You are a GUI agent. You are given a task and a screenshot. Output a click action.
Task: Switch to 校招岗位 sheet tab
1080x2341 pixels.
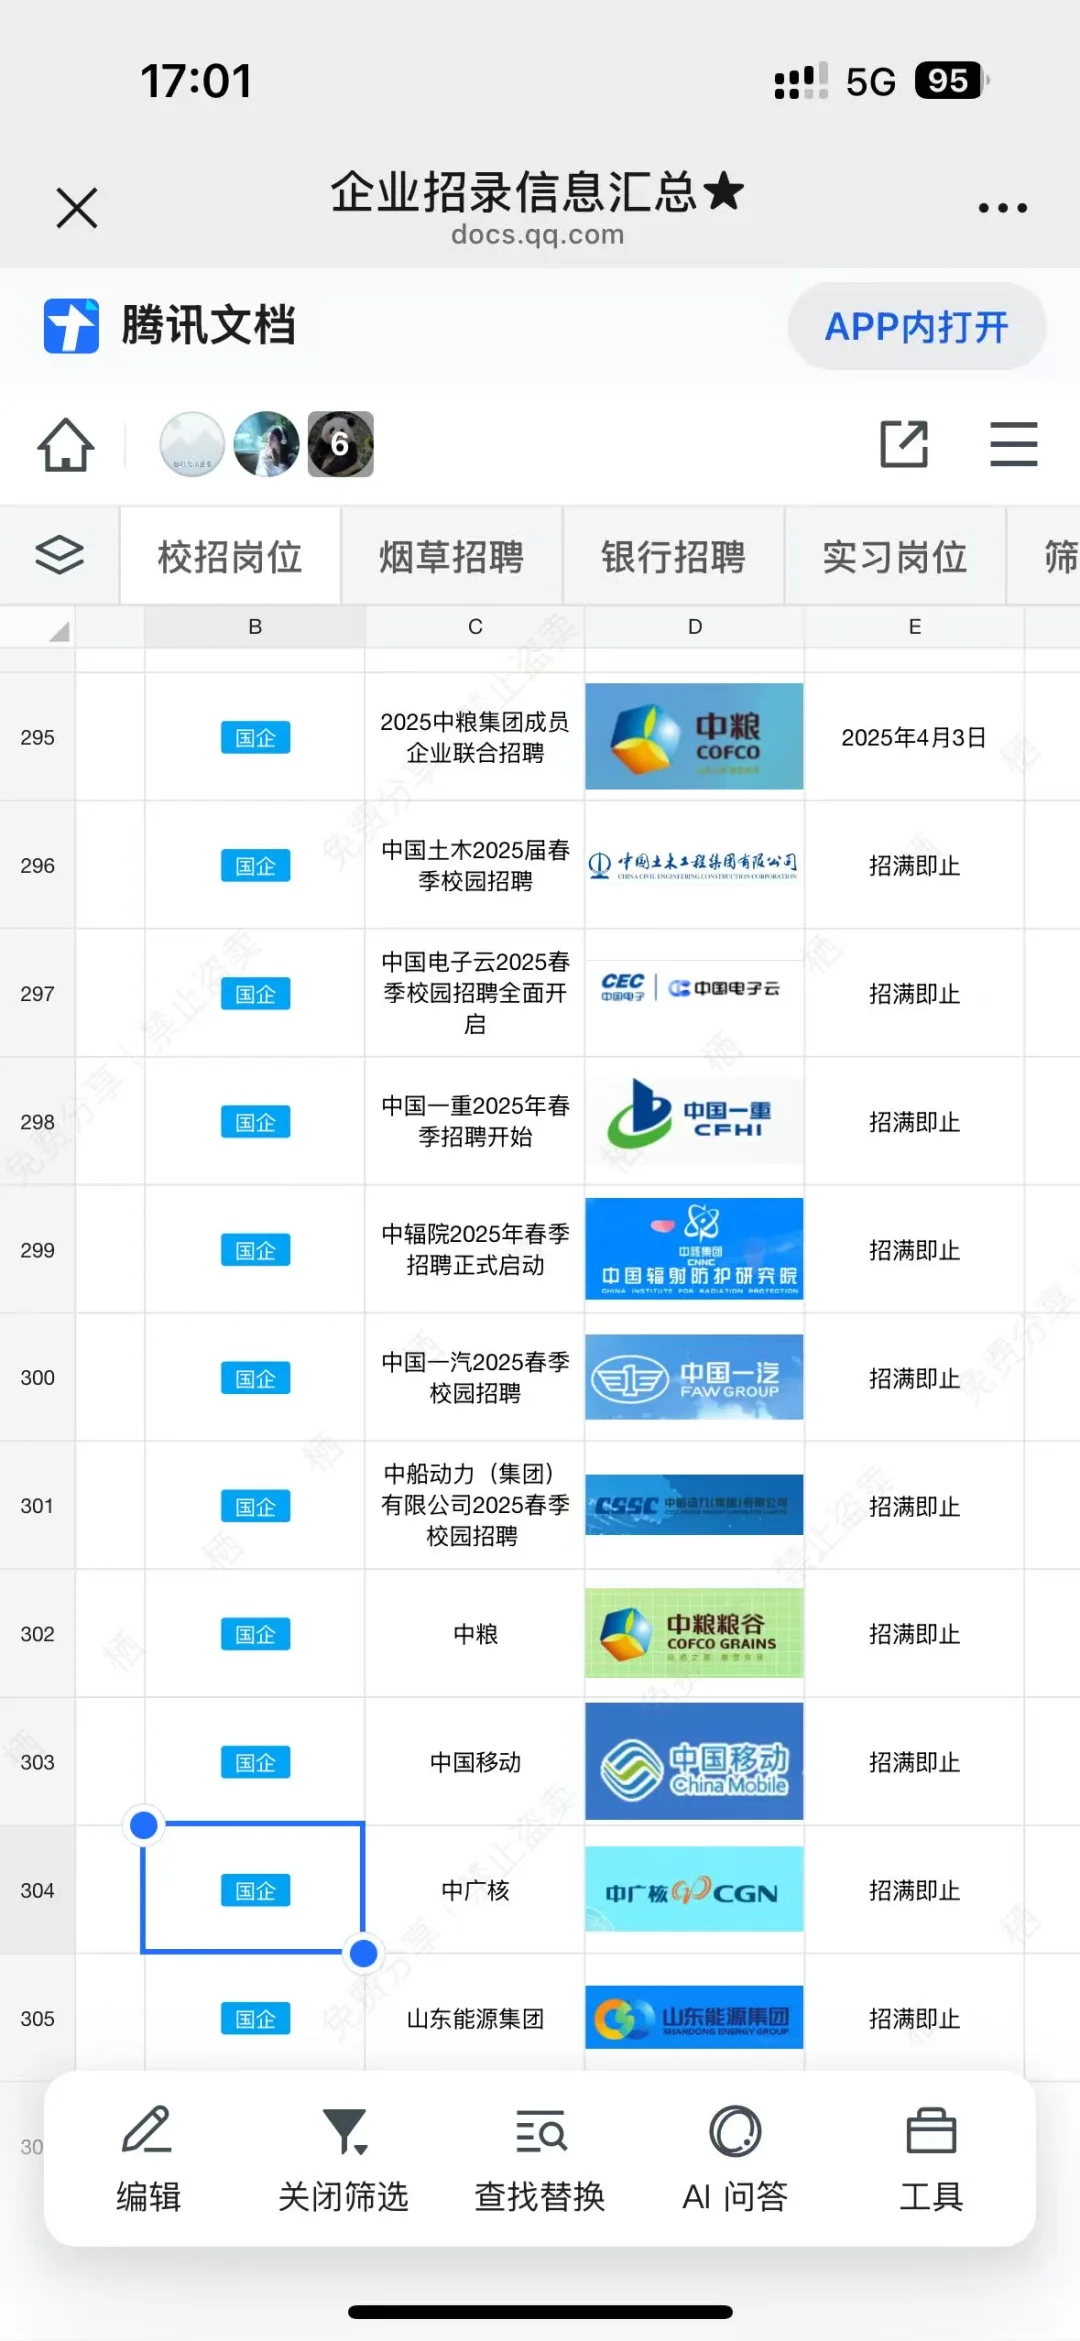(230, 556)
